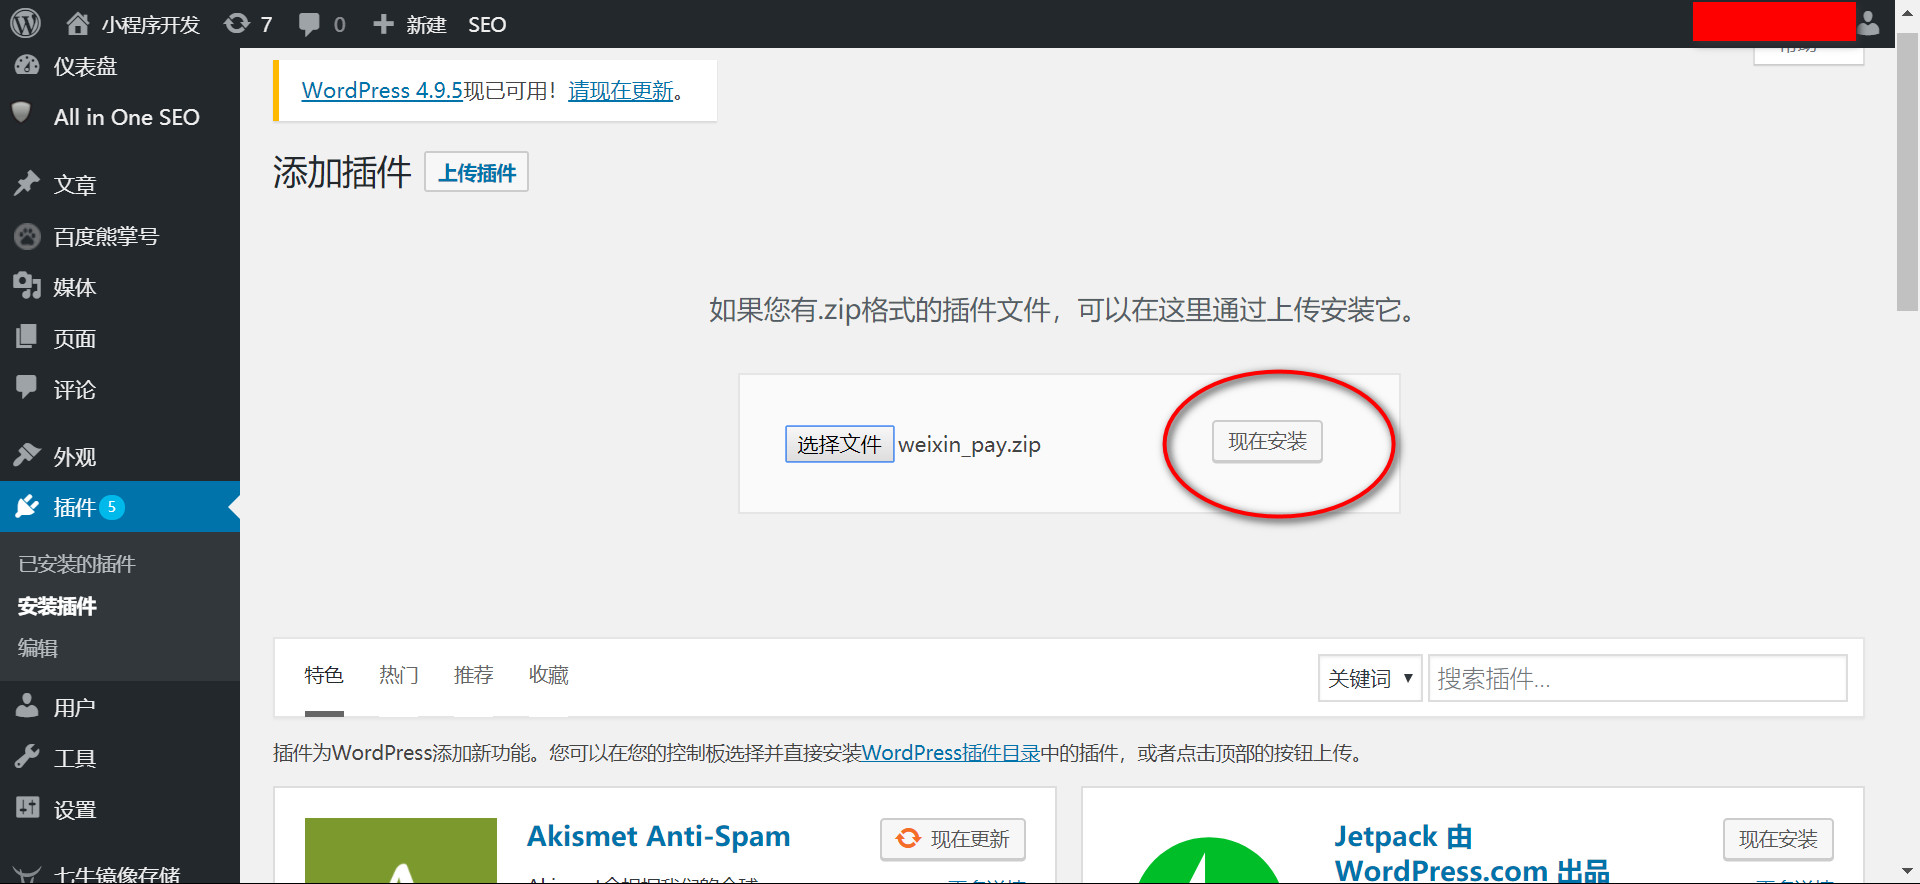
Task: Click the Akismet green plugin thumbnail
Action: click(x=401, y=851)
